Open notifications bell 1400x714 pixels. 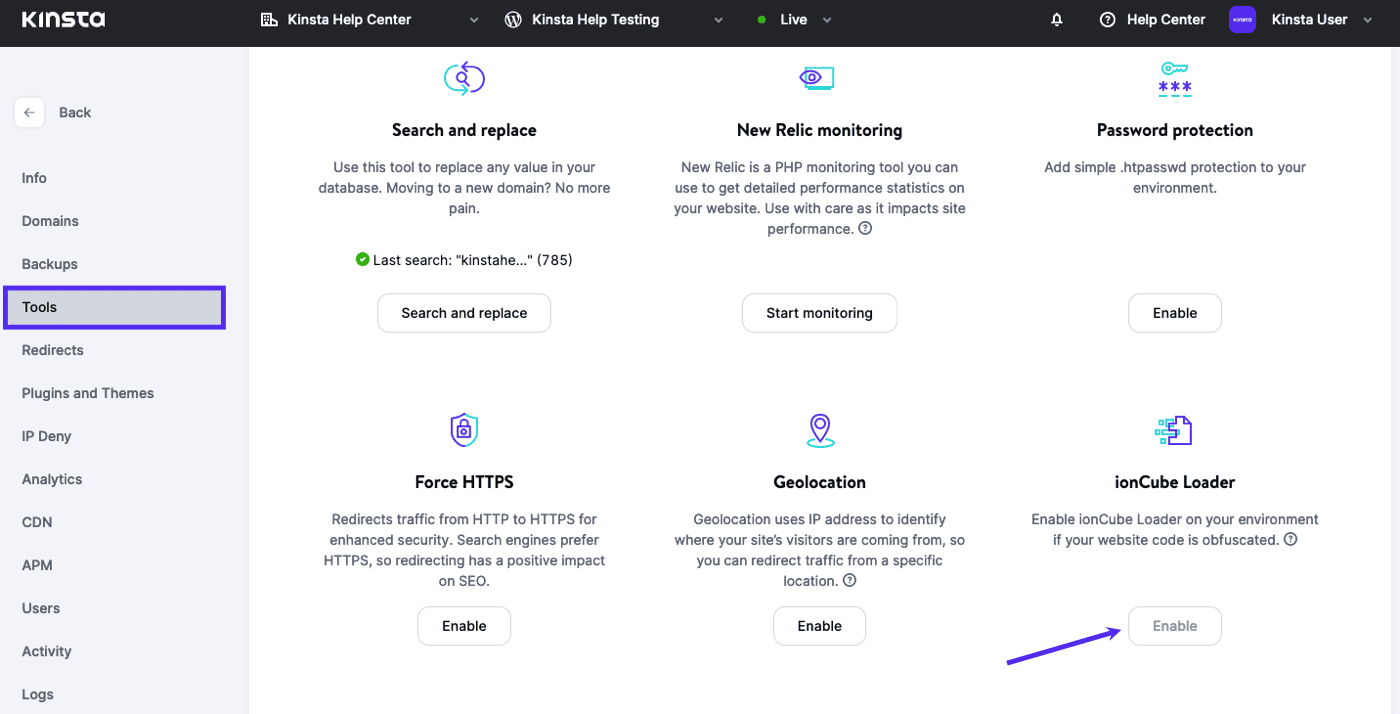click(x=1057, y=20)
